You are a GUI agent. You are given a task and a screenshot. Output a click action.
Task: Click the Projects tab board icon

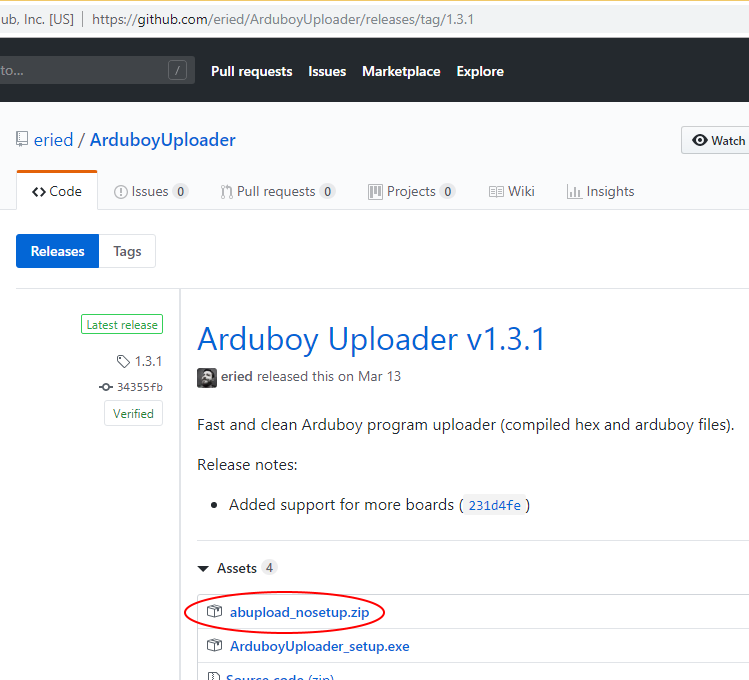point(375,192)
